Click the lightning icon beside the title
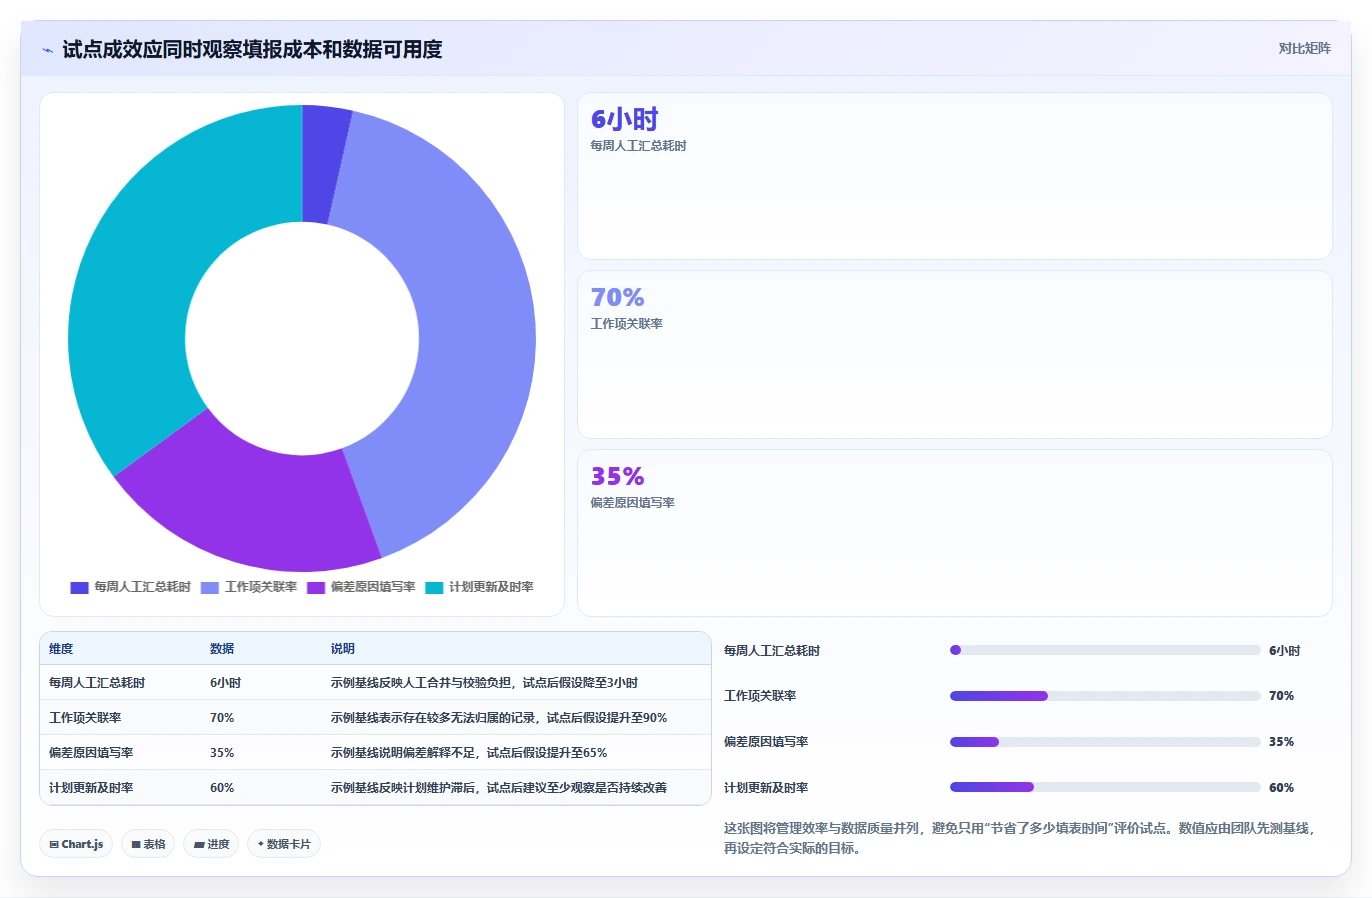The height and width of the screenshot is (898, 1372). tap(47, 50)
